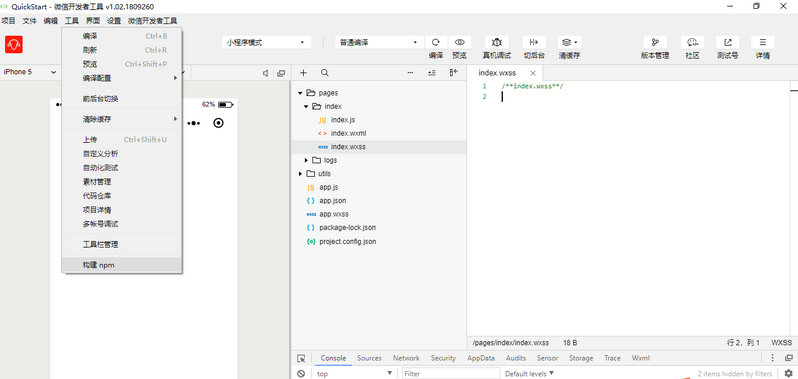Switch to the Wxml devtools tab
This screenshot has height=379, width=798.
(641, 358)
